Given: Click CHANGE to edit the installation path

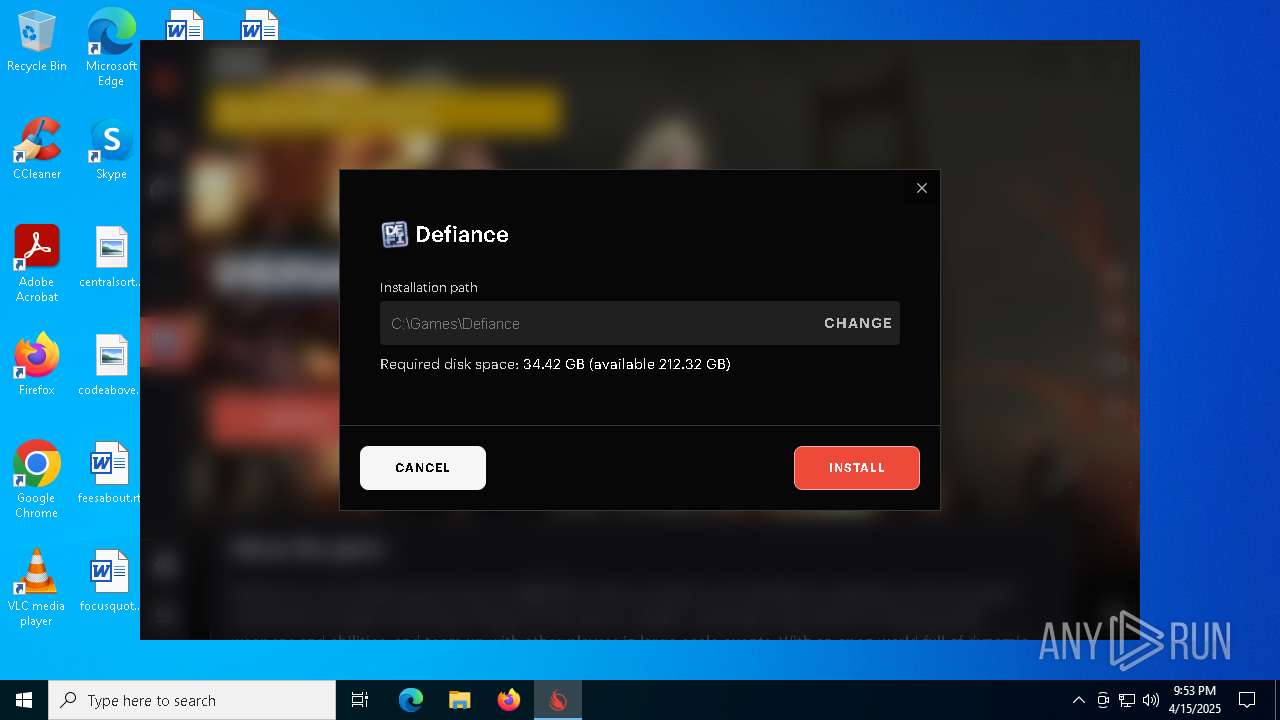Looking at the screenshot, I should (x=858, y=323).
